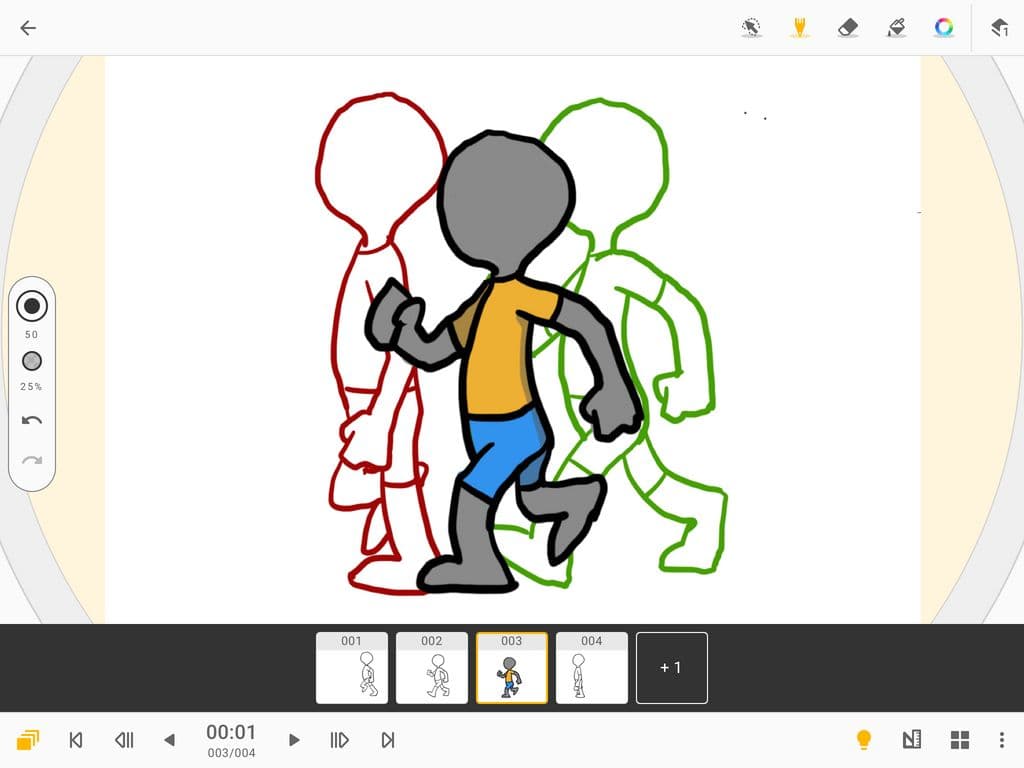
Task: Switch to the Eraser tool
Action: [847, 27]
